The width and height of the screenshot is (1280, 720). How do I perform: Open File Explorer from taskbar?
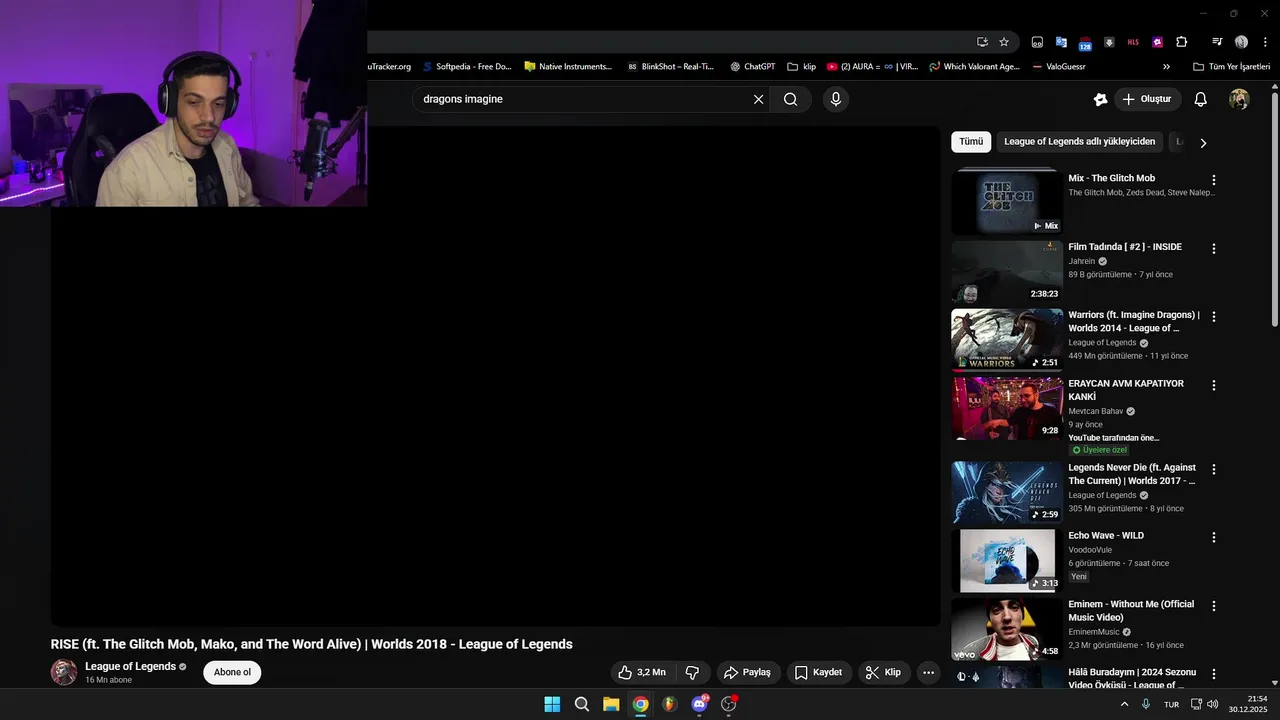(x=611, y=704)
